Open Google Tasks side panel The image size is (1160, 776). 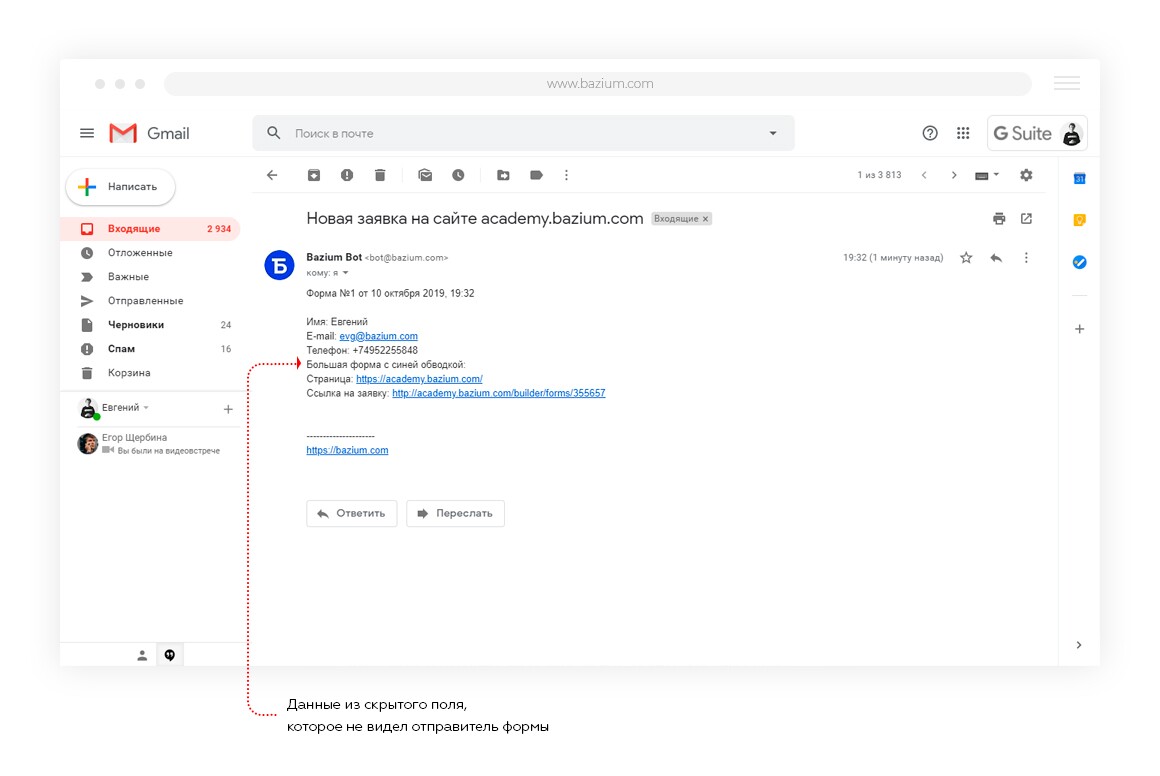[x=1079, y=262]
